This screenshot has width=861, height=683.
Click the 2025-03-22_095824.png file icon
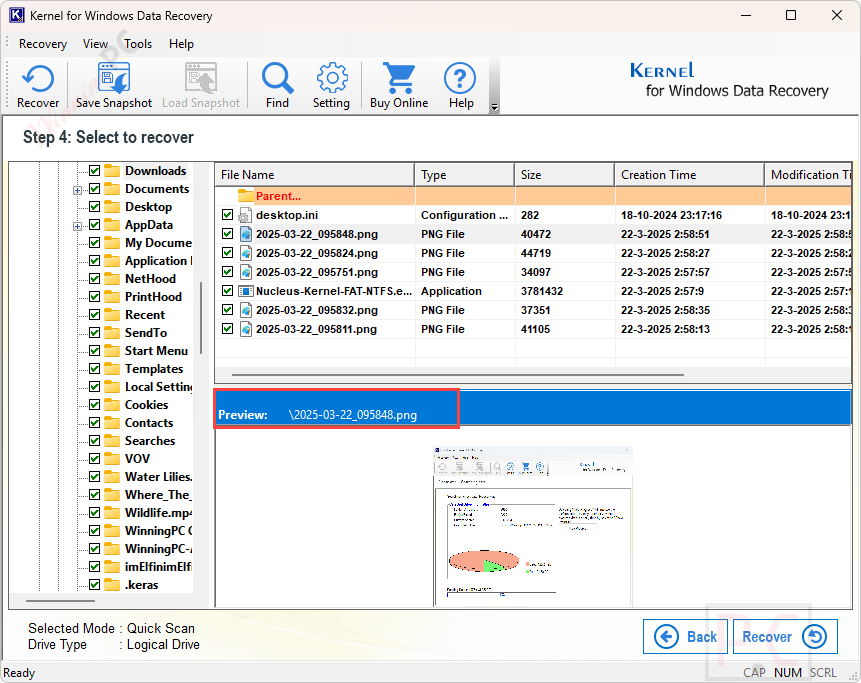pos(246,253)
